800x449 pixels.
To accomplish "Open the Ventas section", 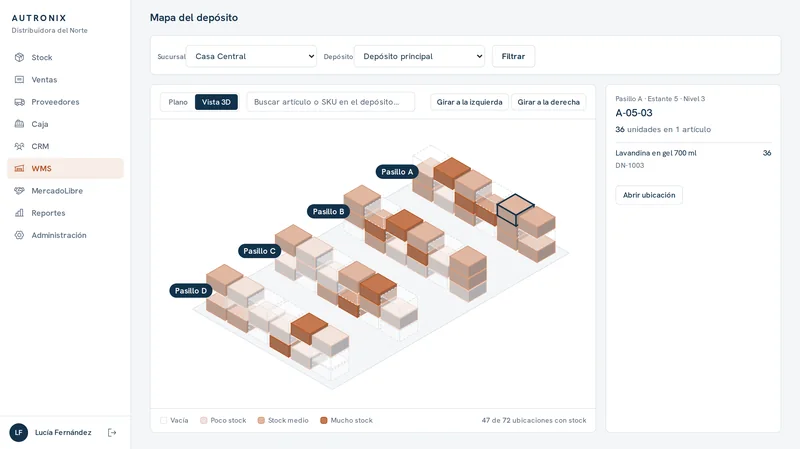I will pos(65,80).
